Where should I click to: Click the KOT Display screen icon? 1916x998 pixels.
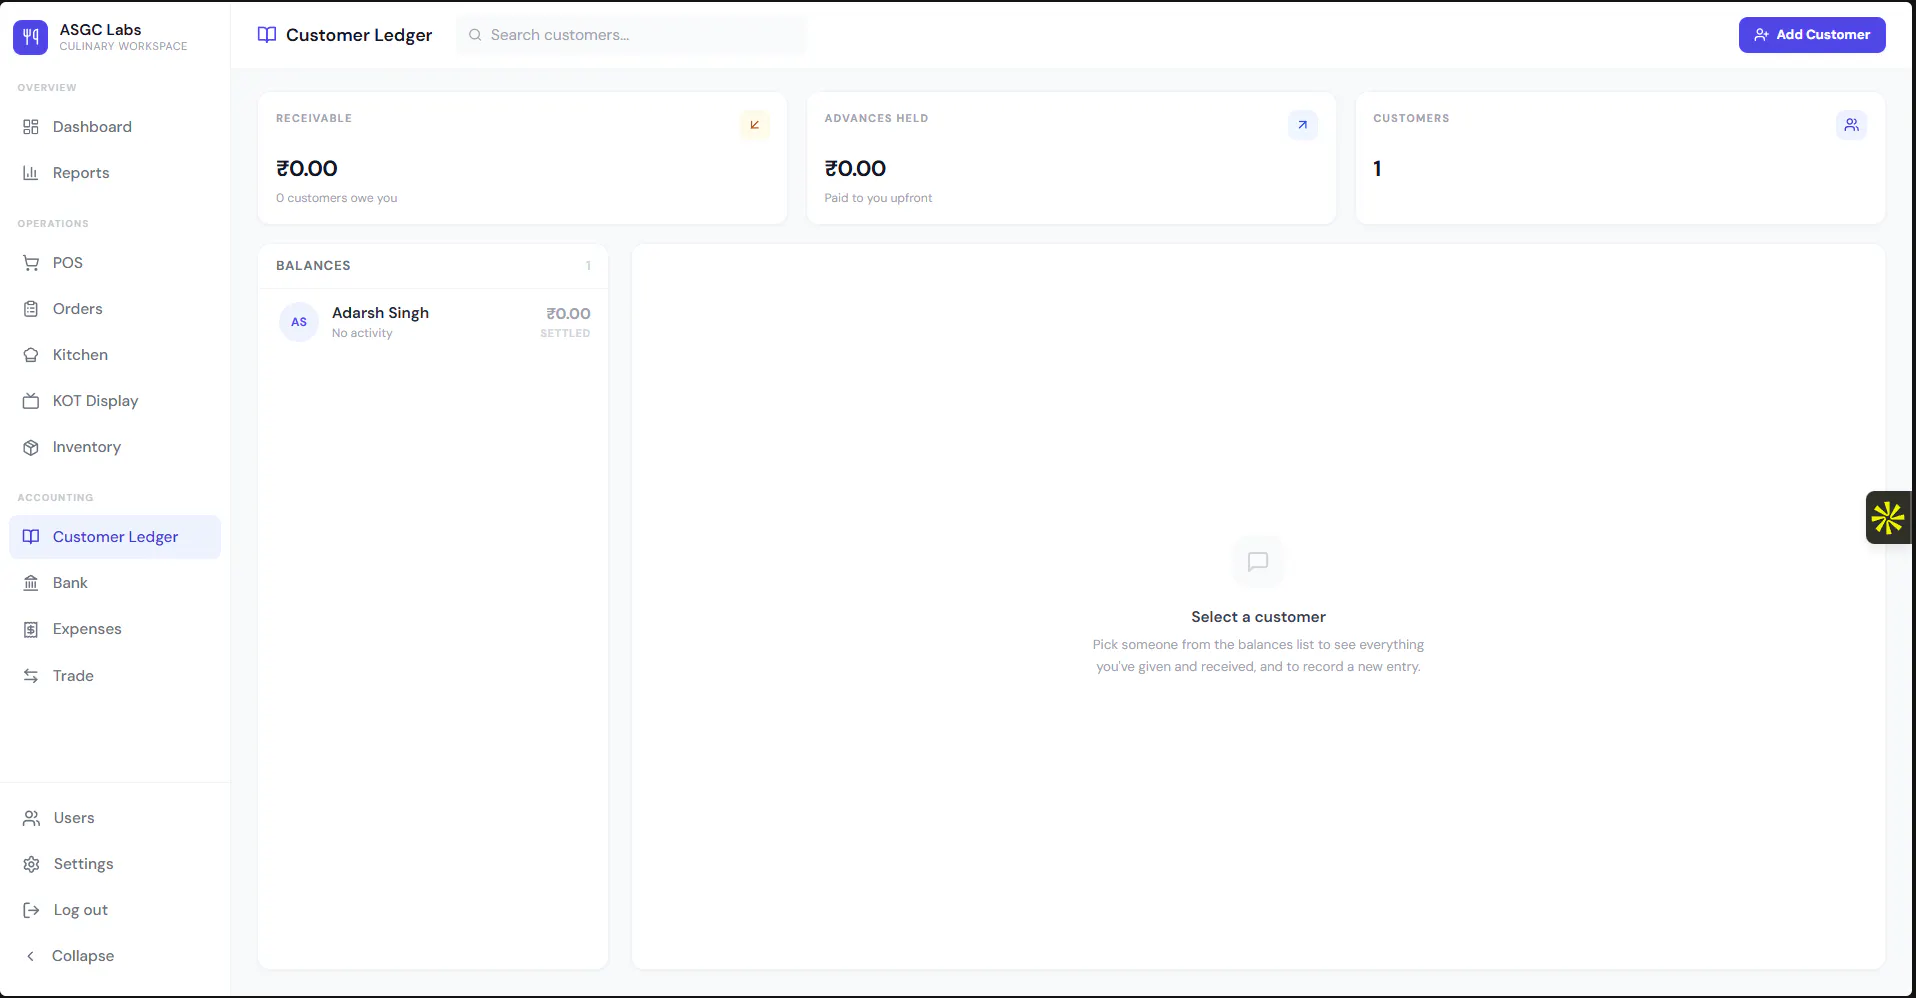click(x=31, y=401)
